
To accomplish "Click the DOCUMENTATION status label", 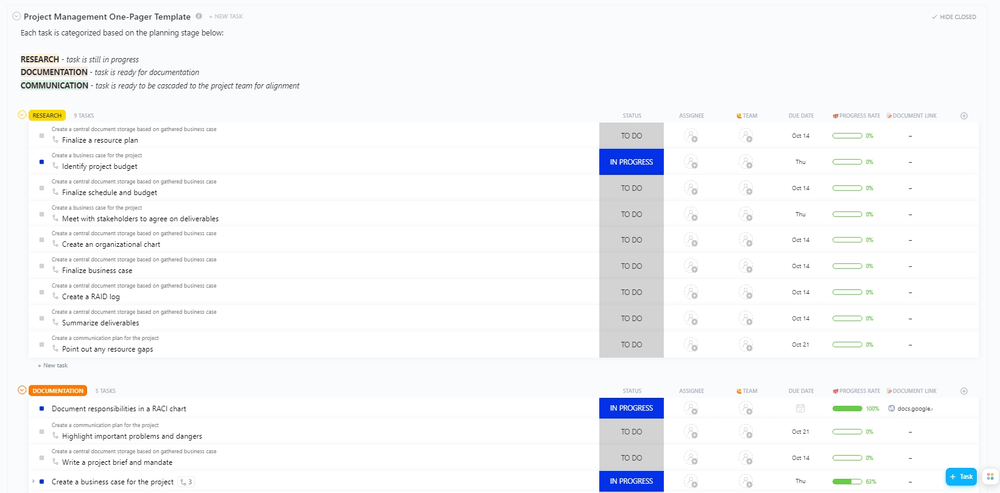I will pyautogui.click(x=58, y=390).
